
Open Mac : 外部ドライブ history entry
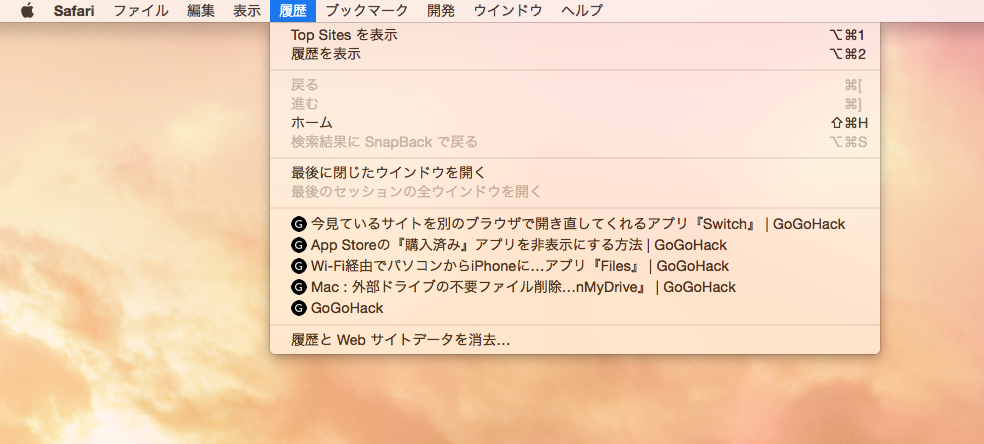pos(575,287)
